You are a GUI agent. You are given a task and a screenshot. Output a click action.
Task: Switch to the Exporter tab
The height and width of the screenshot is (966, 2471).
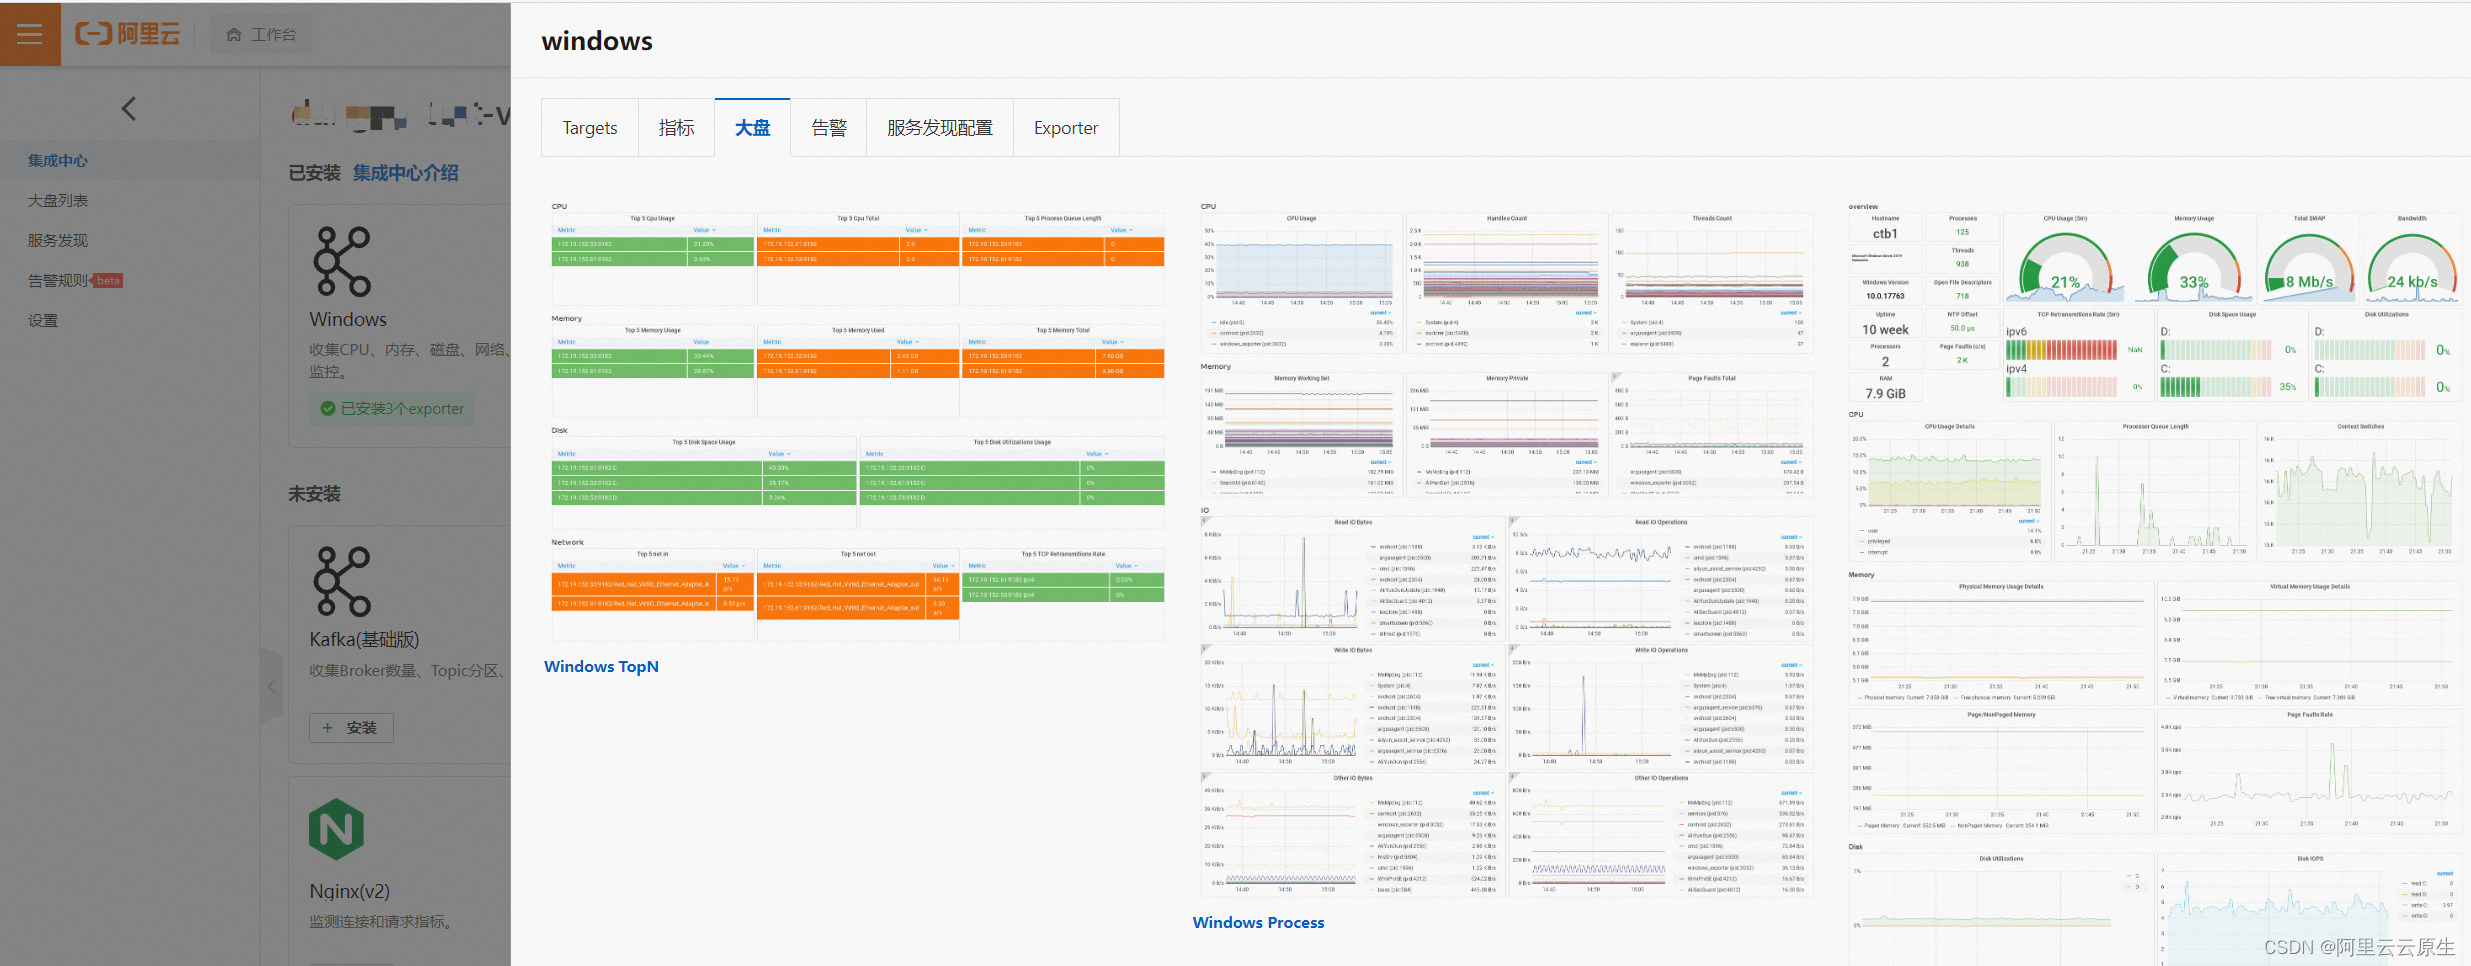point(1066,128)
